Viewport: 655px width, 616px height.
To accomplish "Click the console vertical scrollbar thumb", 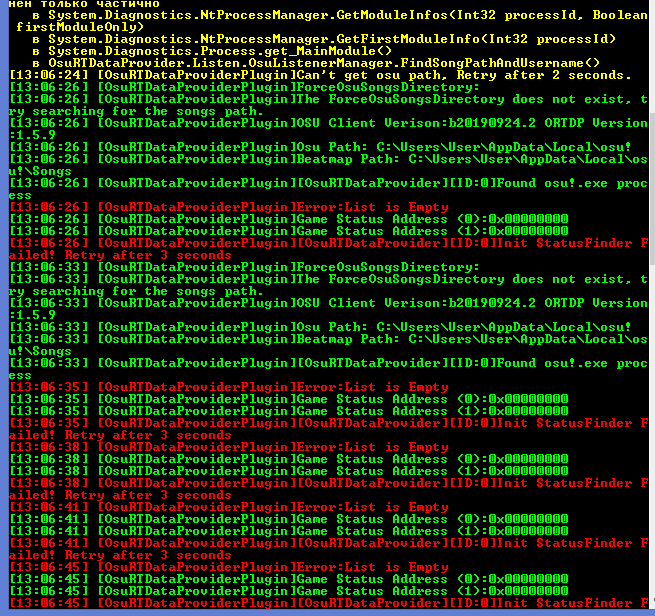I will pos(652,188).
